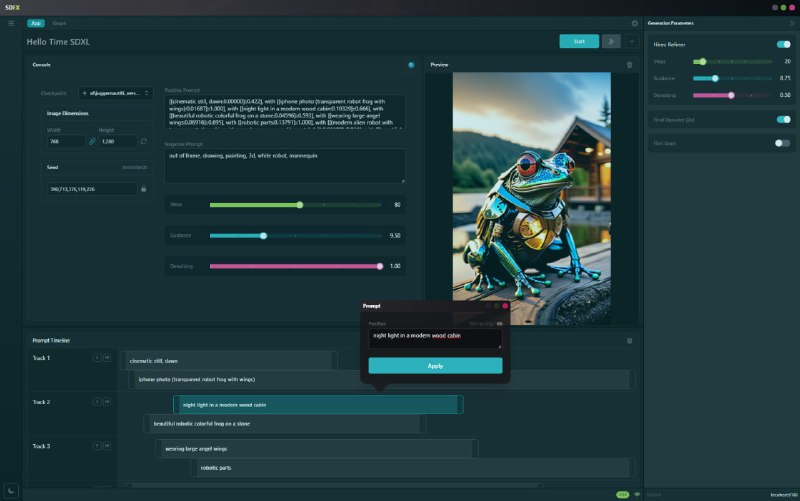
Task: Delete the preview image with the trash icon
Action: [629, 64]
